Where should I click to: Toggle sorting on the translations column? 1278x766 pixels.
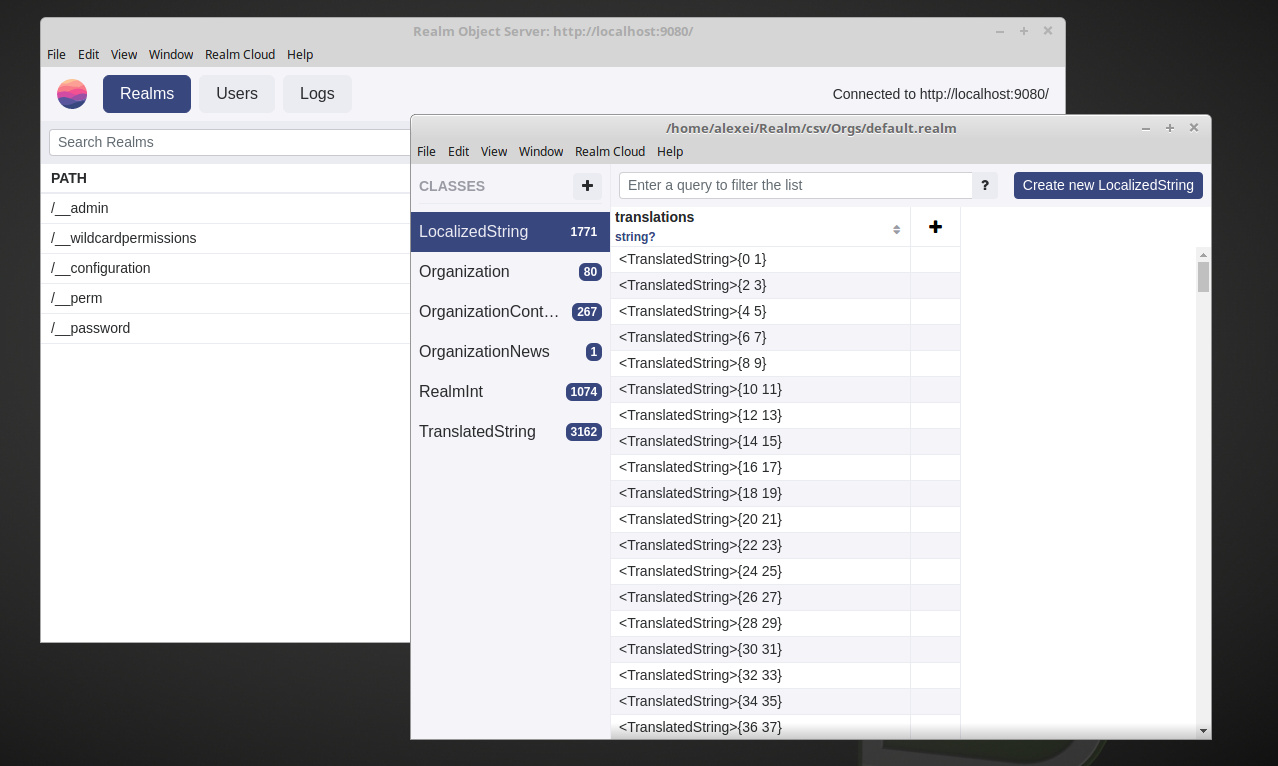[x=896, y=228]
